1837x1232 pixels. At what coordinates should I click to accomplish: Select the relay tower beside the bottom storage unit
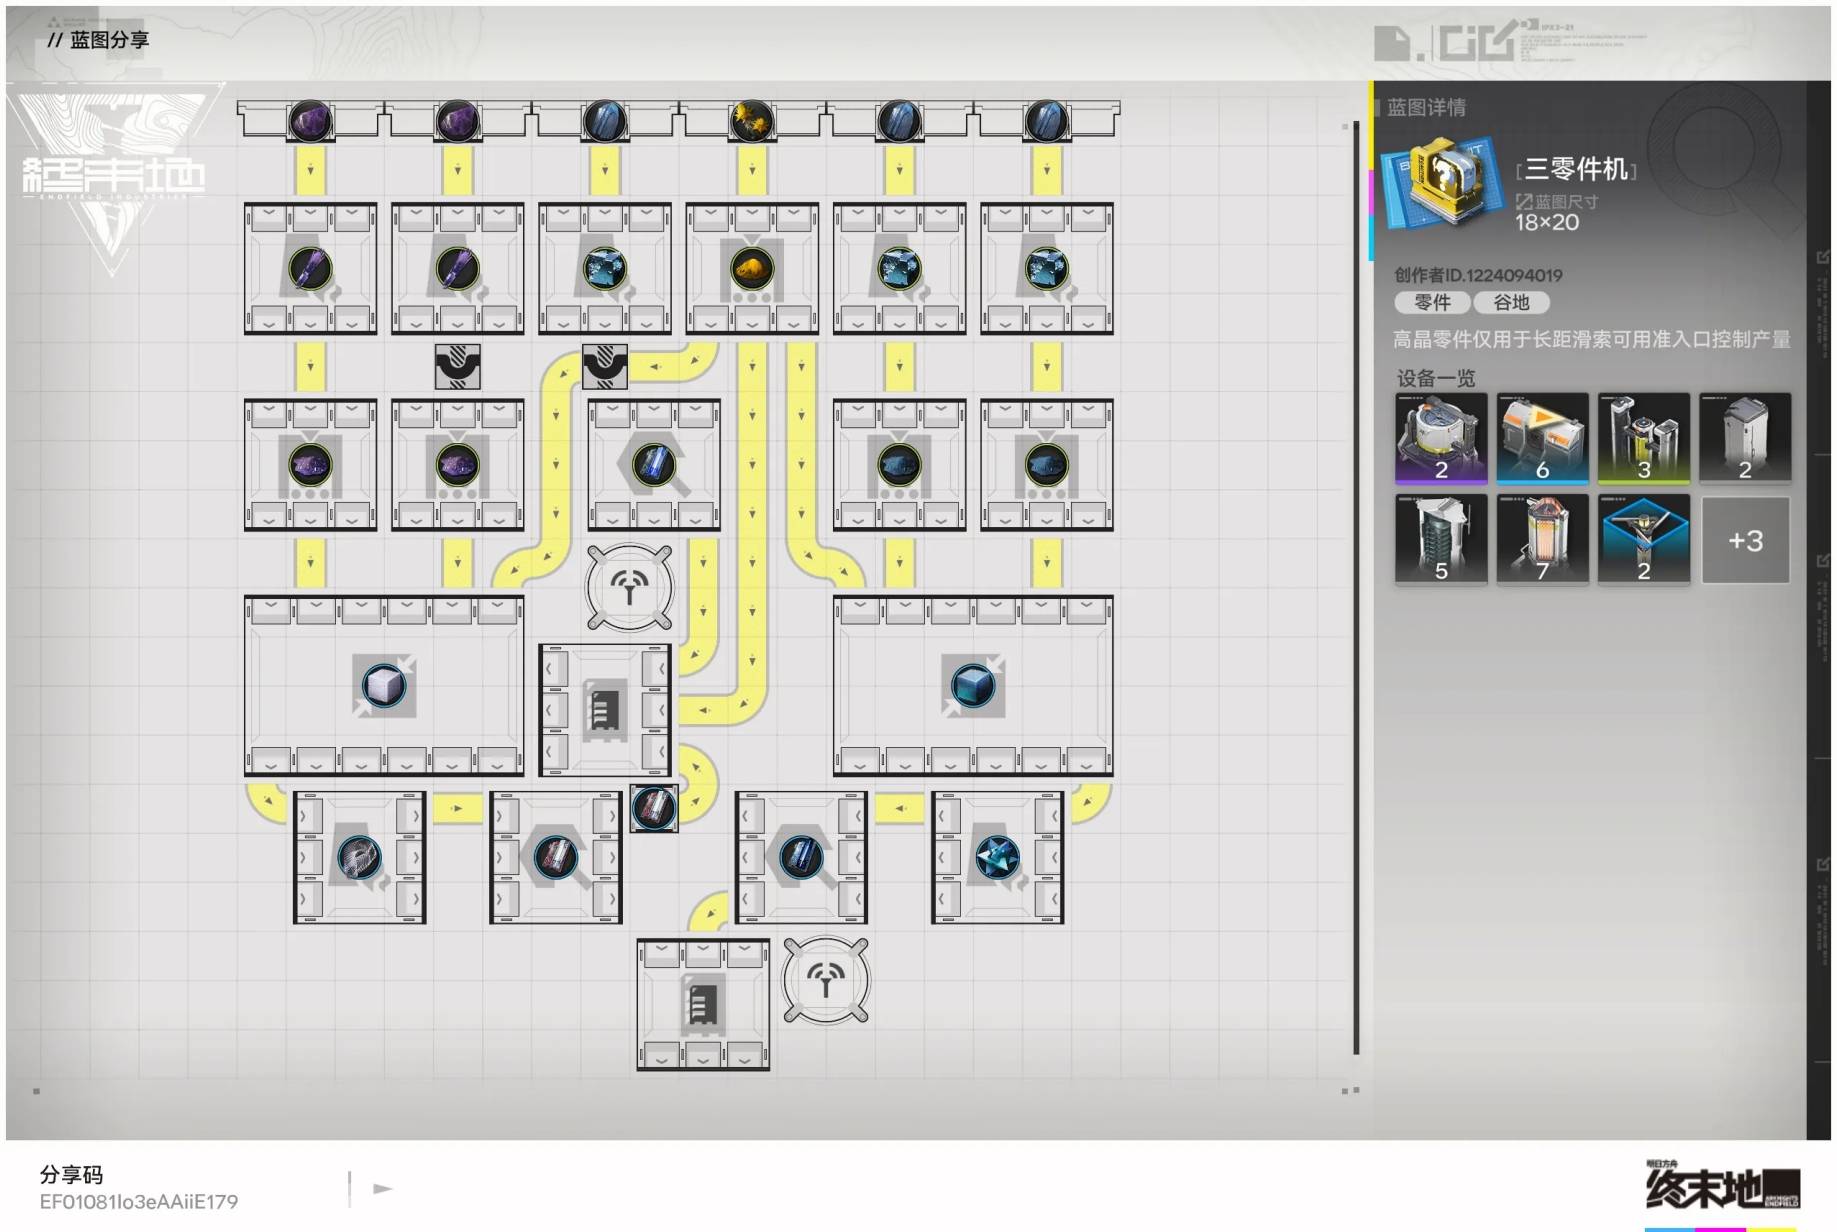825,980
